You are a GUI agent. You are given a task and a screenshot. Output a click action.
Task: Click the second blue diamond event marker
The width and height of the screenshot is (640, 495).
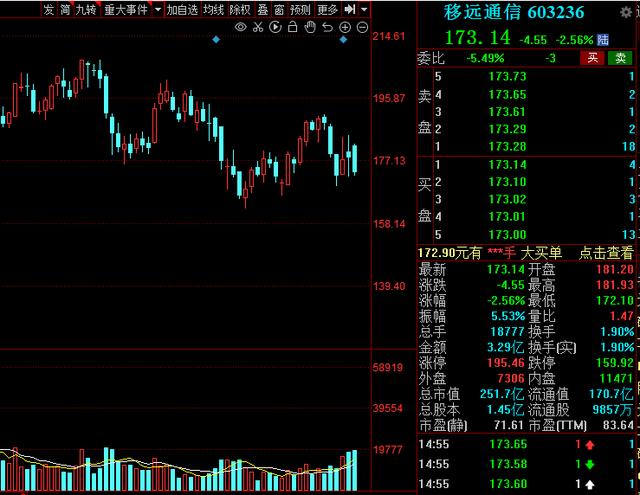pos(343,40)
